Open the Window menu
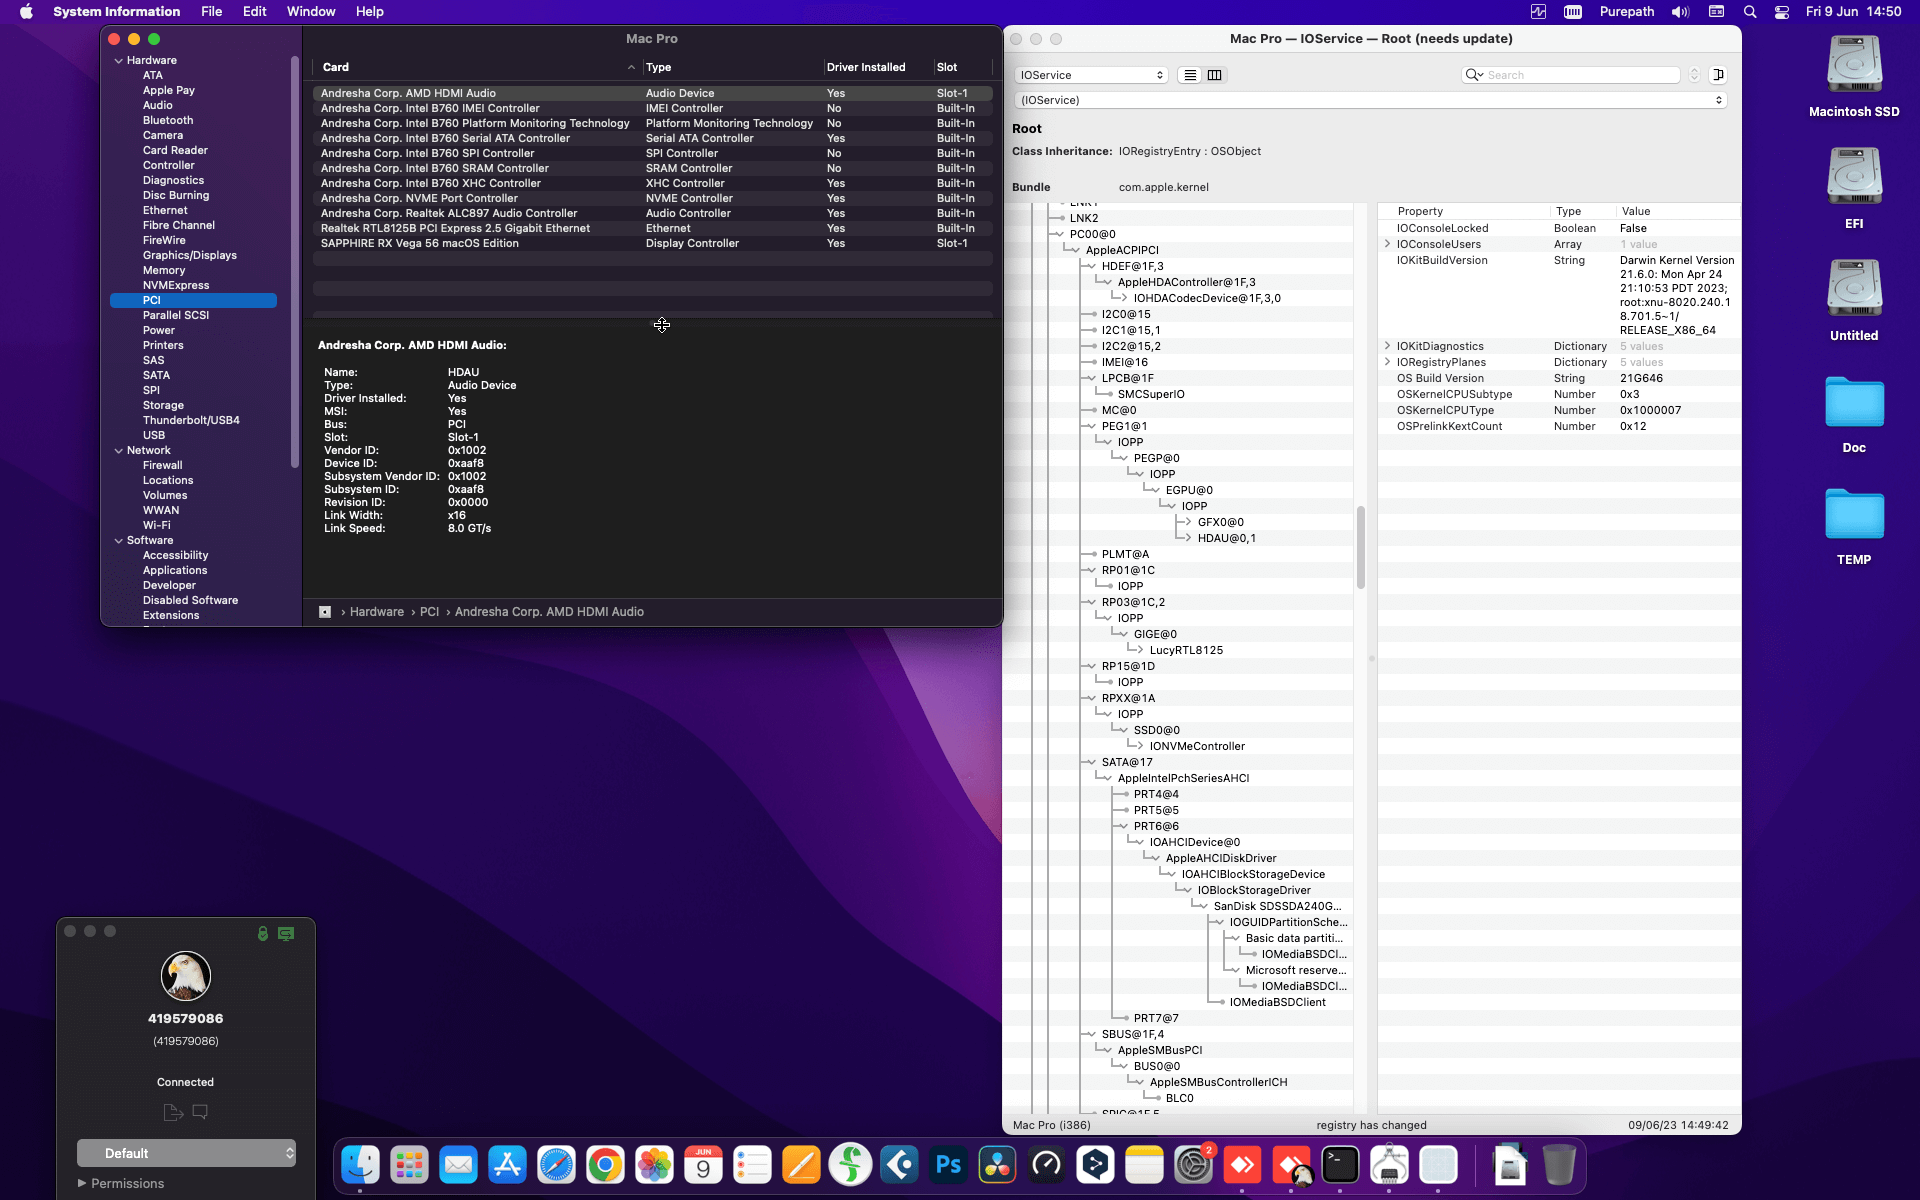Viewport: 1920px width, 1200px height. tap(310, 11)
